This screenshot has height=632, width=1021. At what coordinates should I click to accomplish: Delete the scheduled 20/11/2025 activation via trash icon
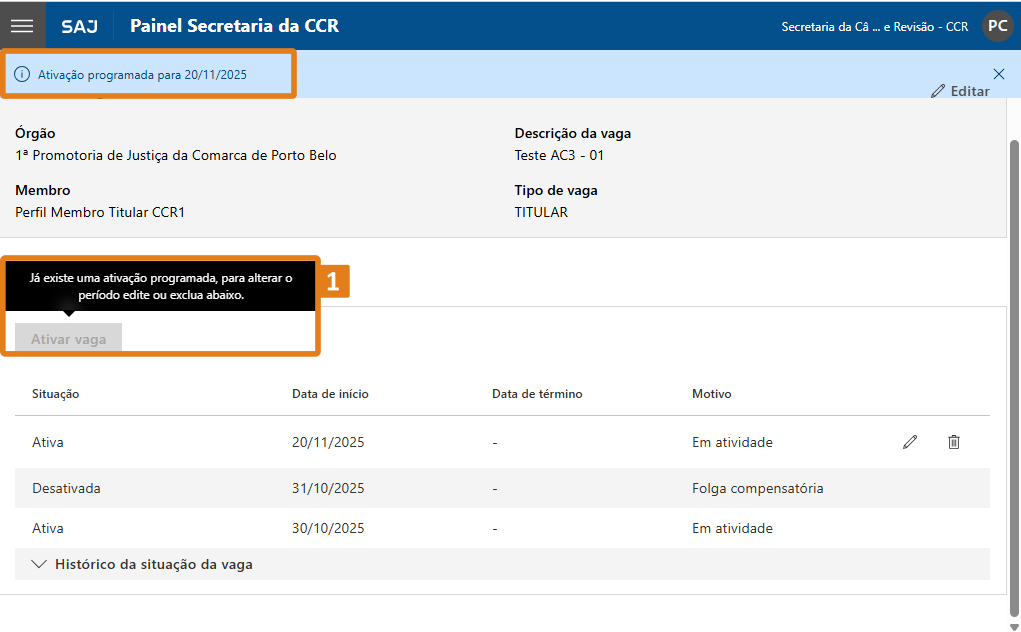(953, 442)
